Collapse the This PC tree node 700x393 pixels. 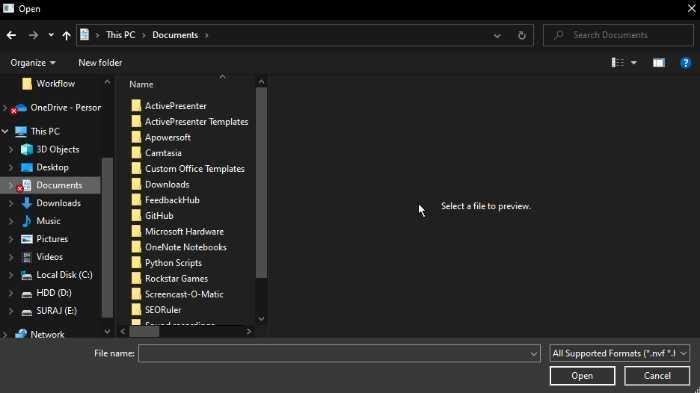pyautogui.click(x=5, y=131)
